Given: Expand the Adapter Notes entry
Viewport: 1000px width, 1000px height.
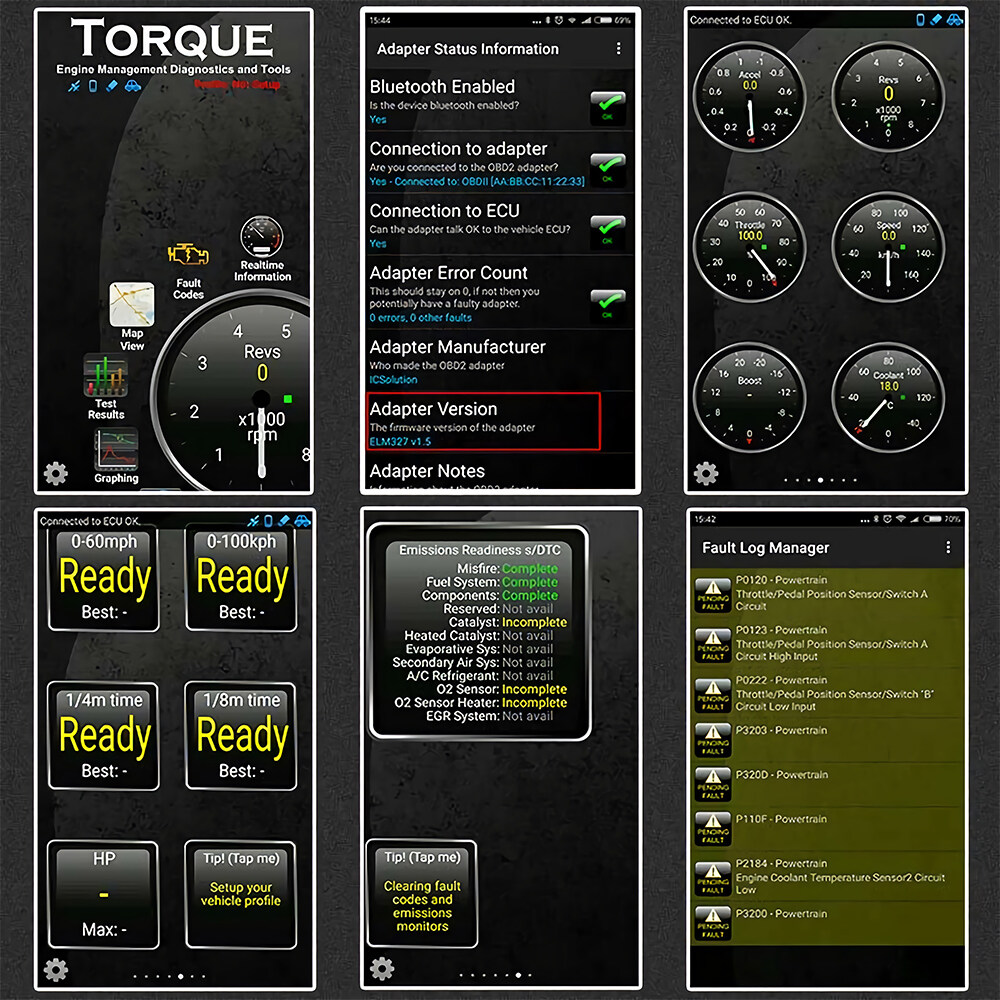Looking at the screenshot, I should [427, 471].
